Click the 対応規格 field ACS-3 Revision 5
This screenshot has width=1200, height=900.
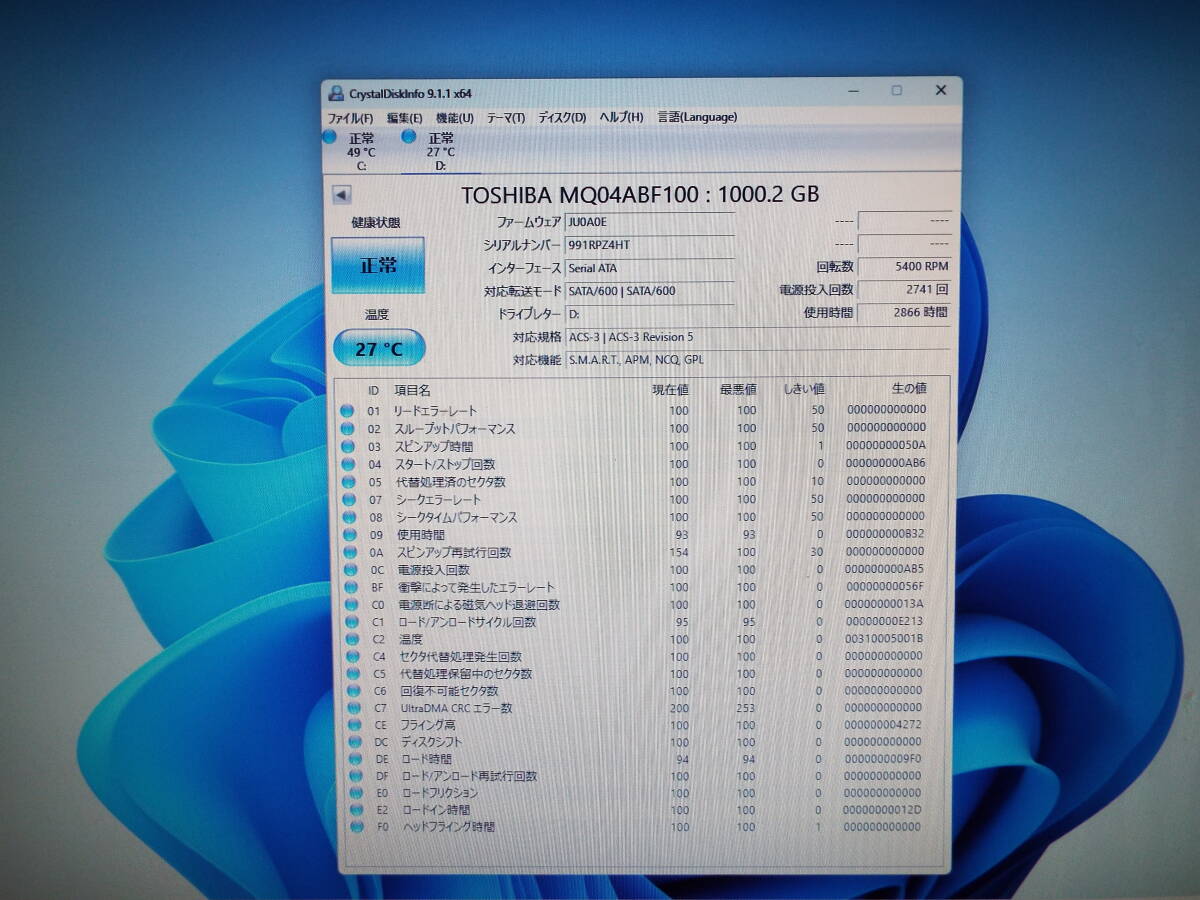click(757, 337)
